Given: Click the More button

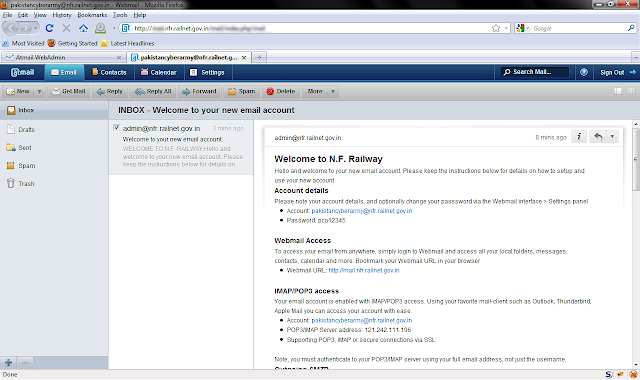Looking at the screenshot, I should point(315,91).
